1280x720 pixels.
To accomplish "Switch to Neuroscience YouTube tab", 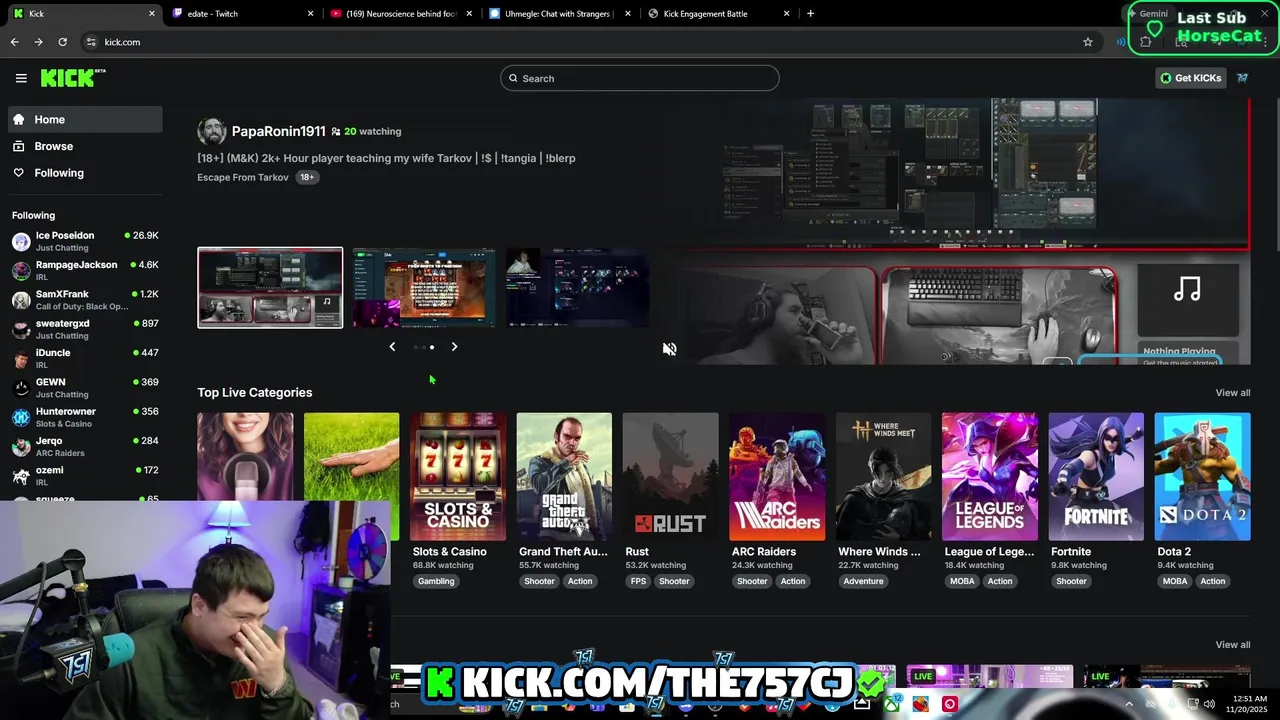I will (x=400, y=14).
